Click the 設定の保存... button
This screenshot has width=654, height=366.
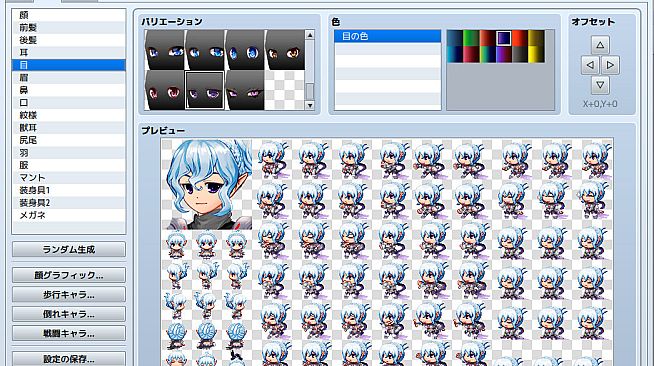(x=69, y=358)
